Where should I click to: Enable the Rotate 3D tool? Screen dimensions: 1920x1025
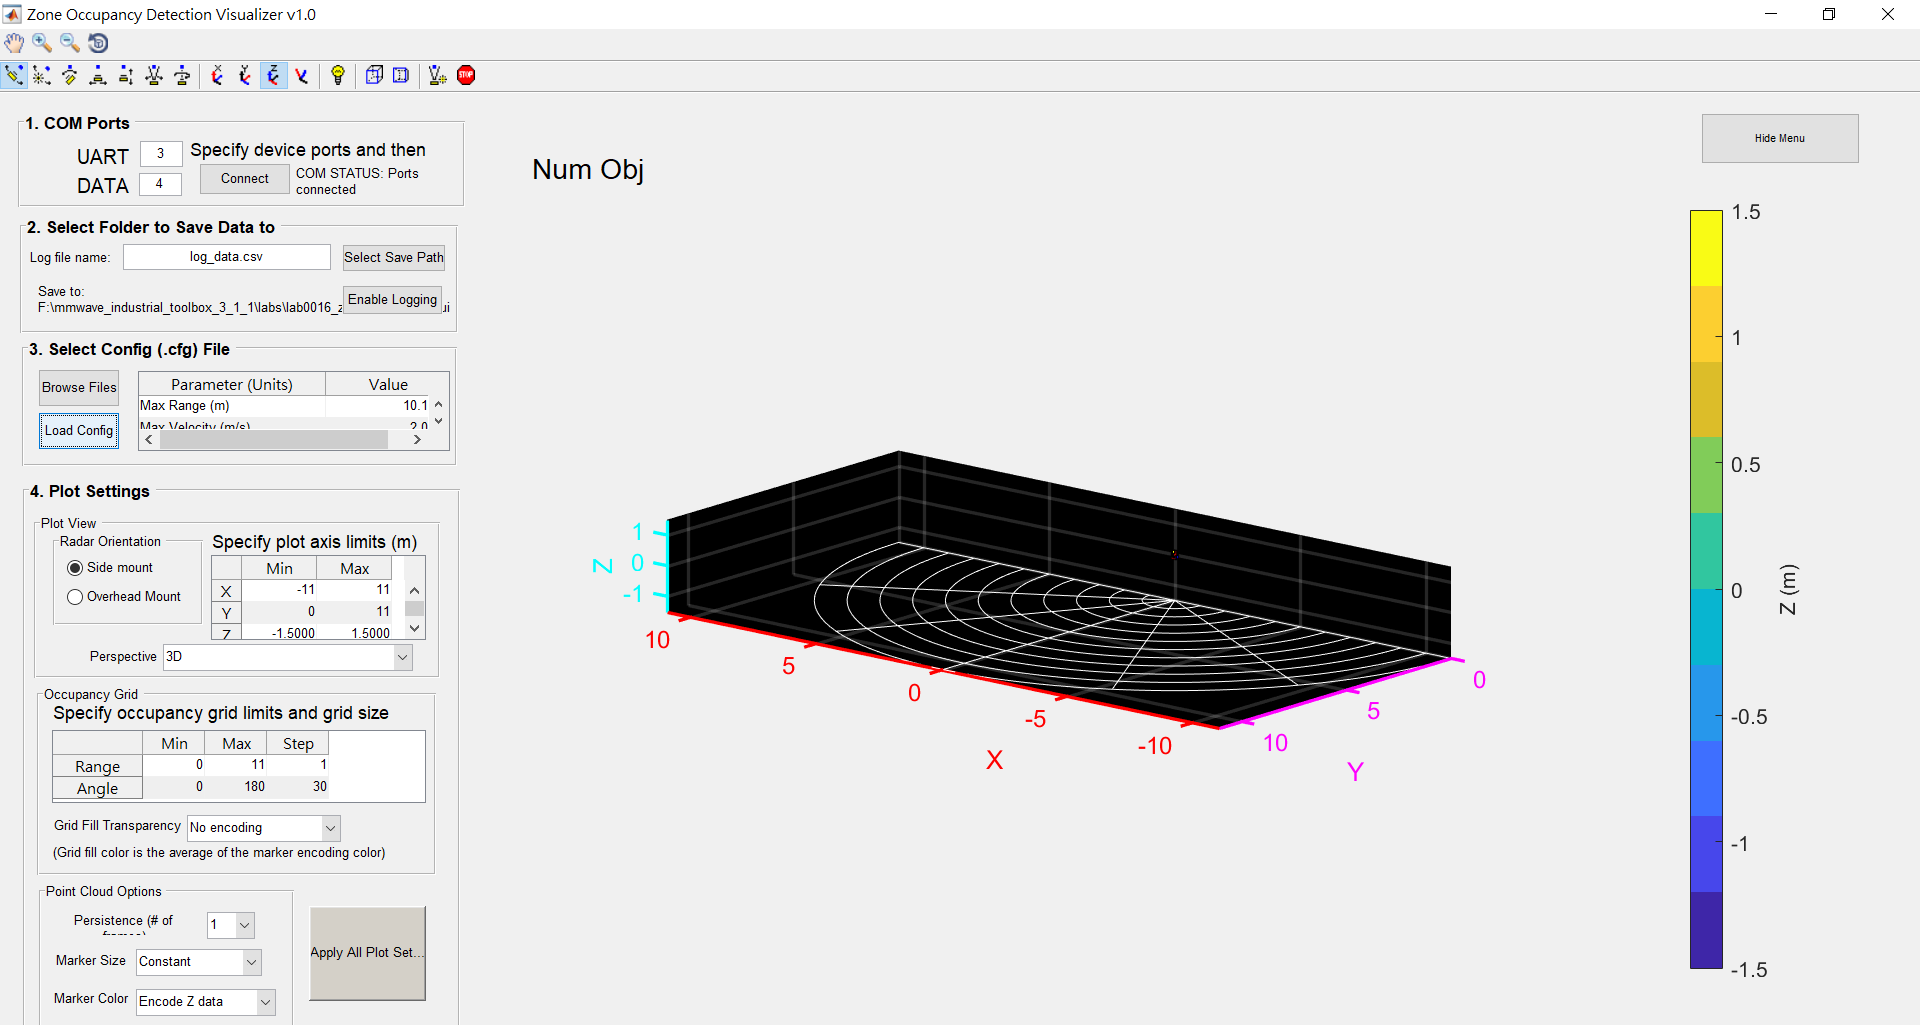98,43
